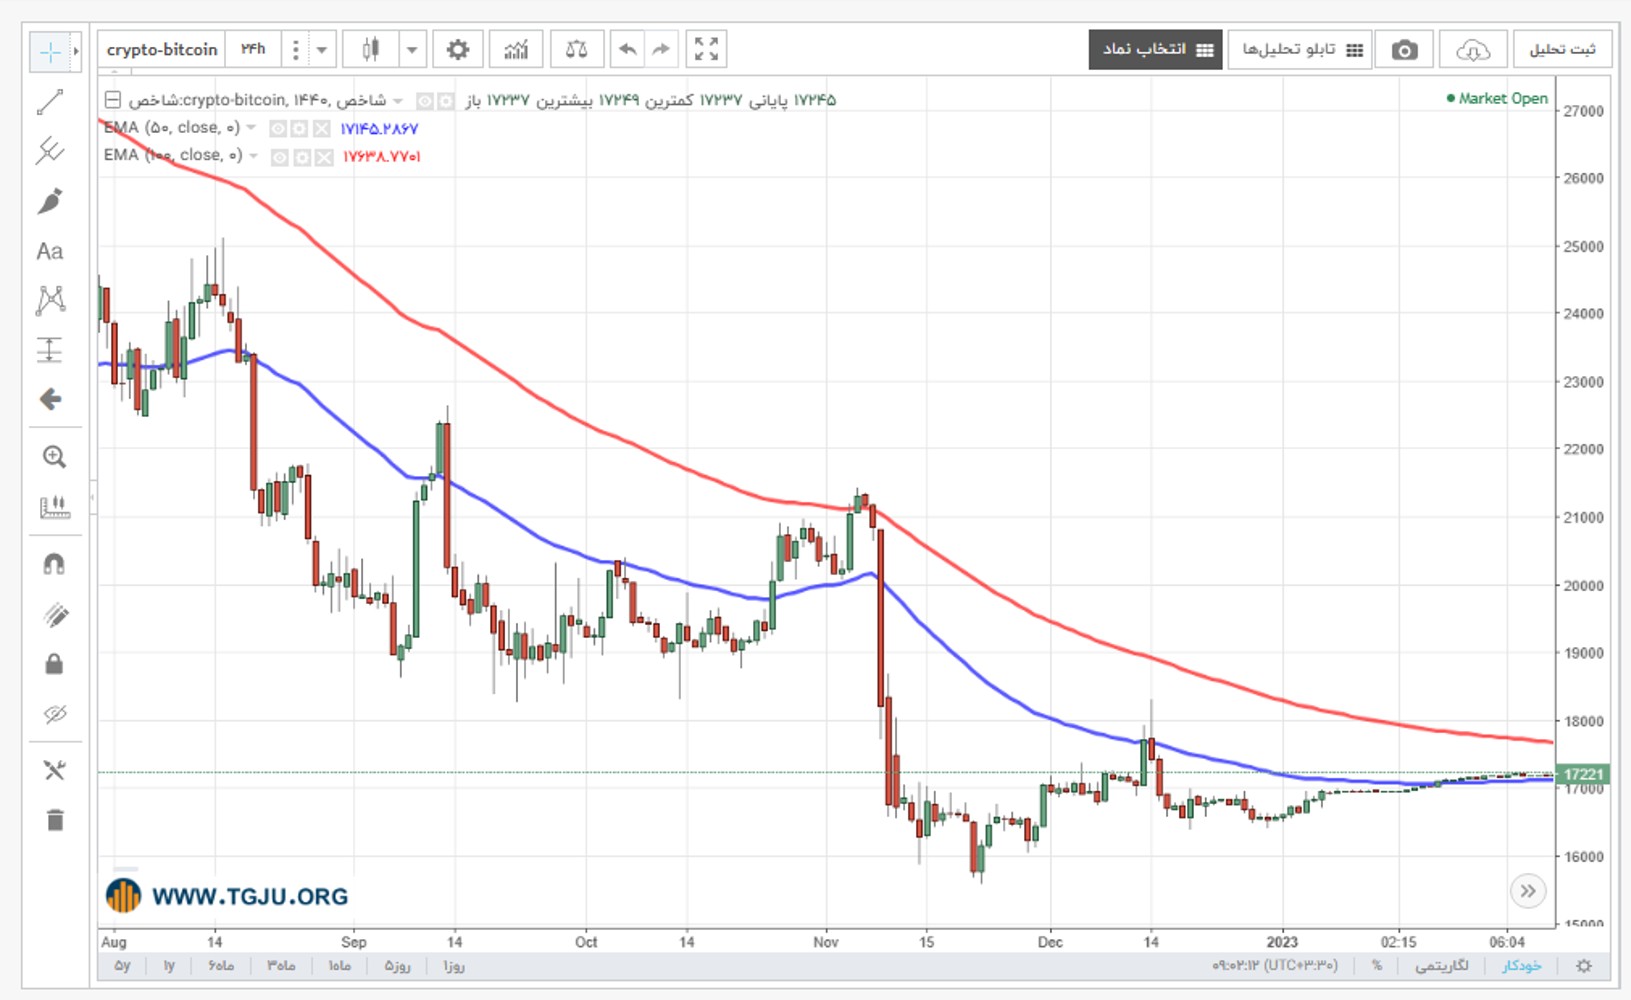Enable the magnet snap mode
This screenshot has height=1000, width=1631.
click(x=54, y=564)
